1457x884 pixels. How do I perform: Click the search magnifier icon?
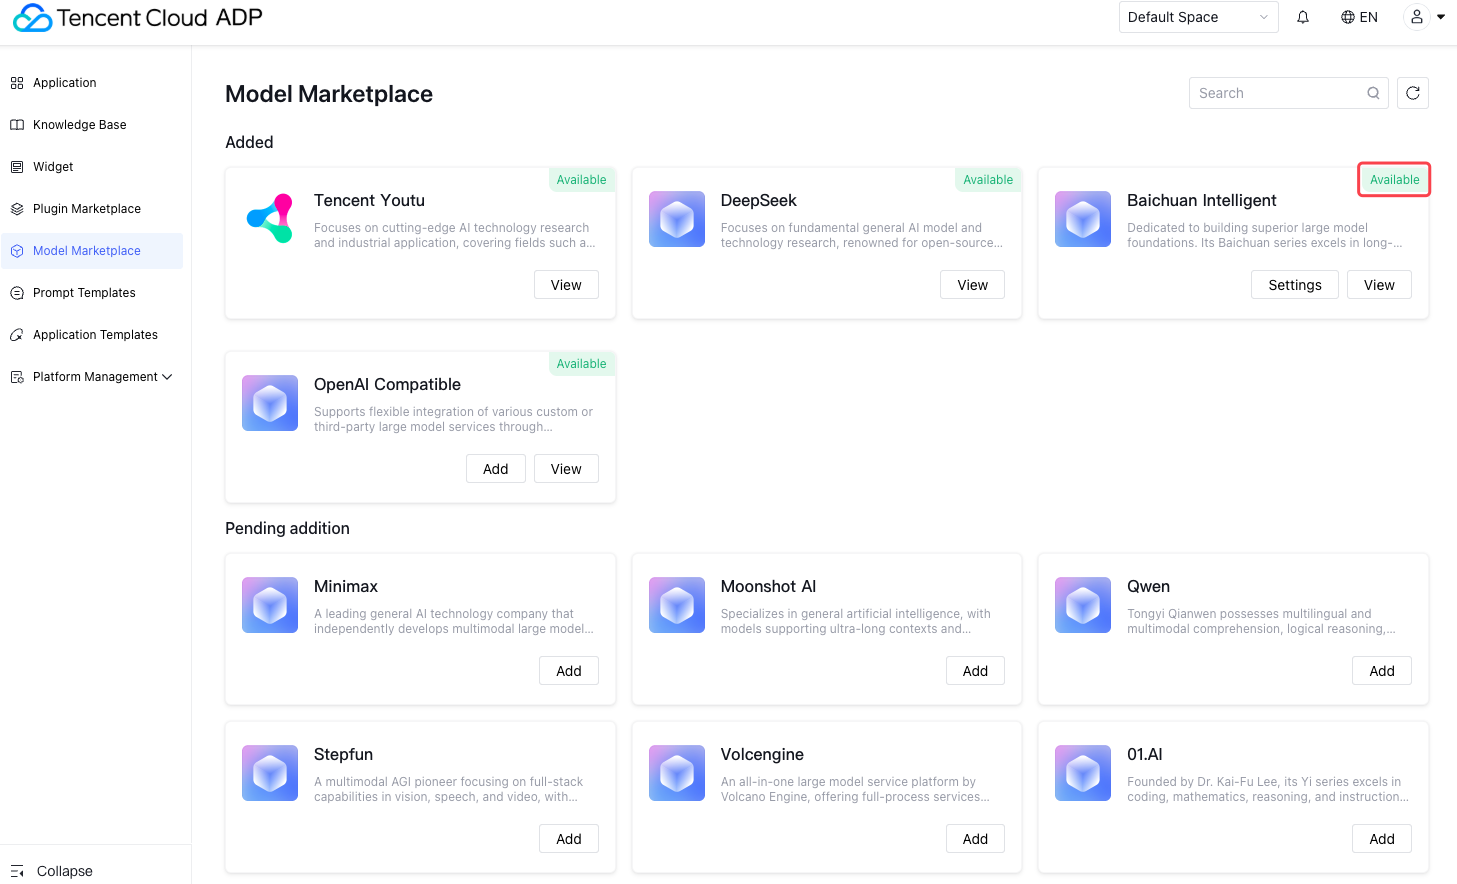click(x=1374, y=93)
